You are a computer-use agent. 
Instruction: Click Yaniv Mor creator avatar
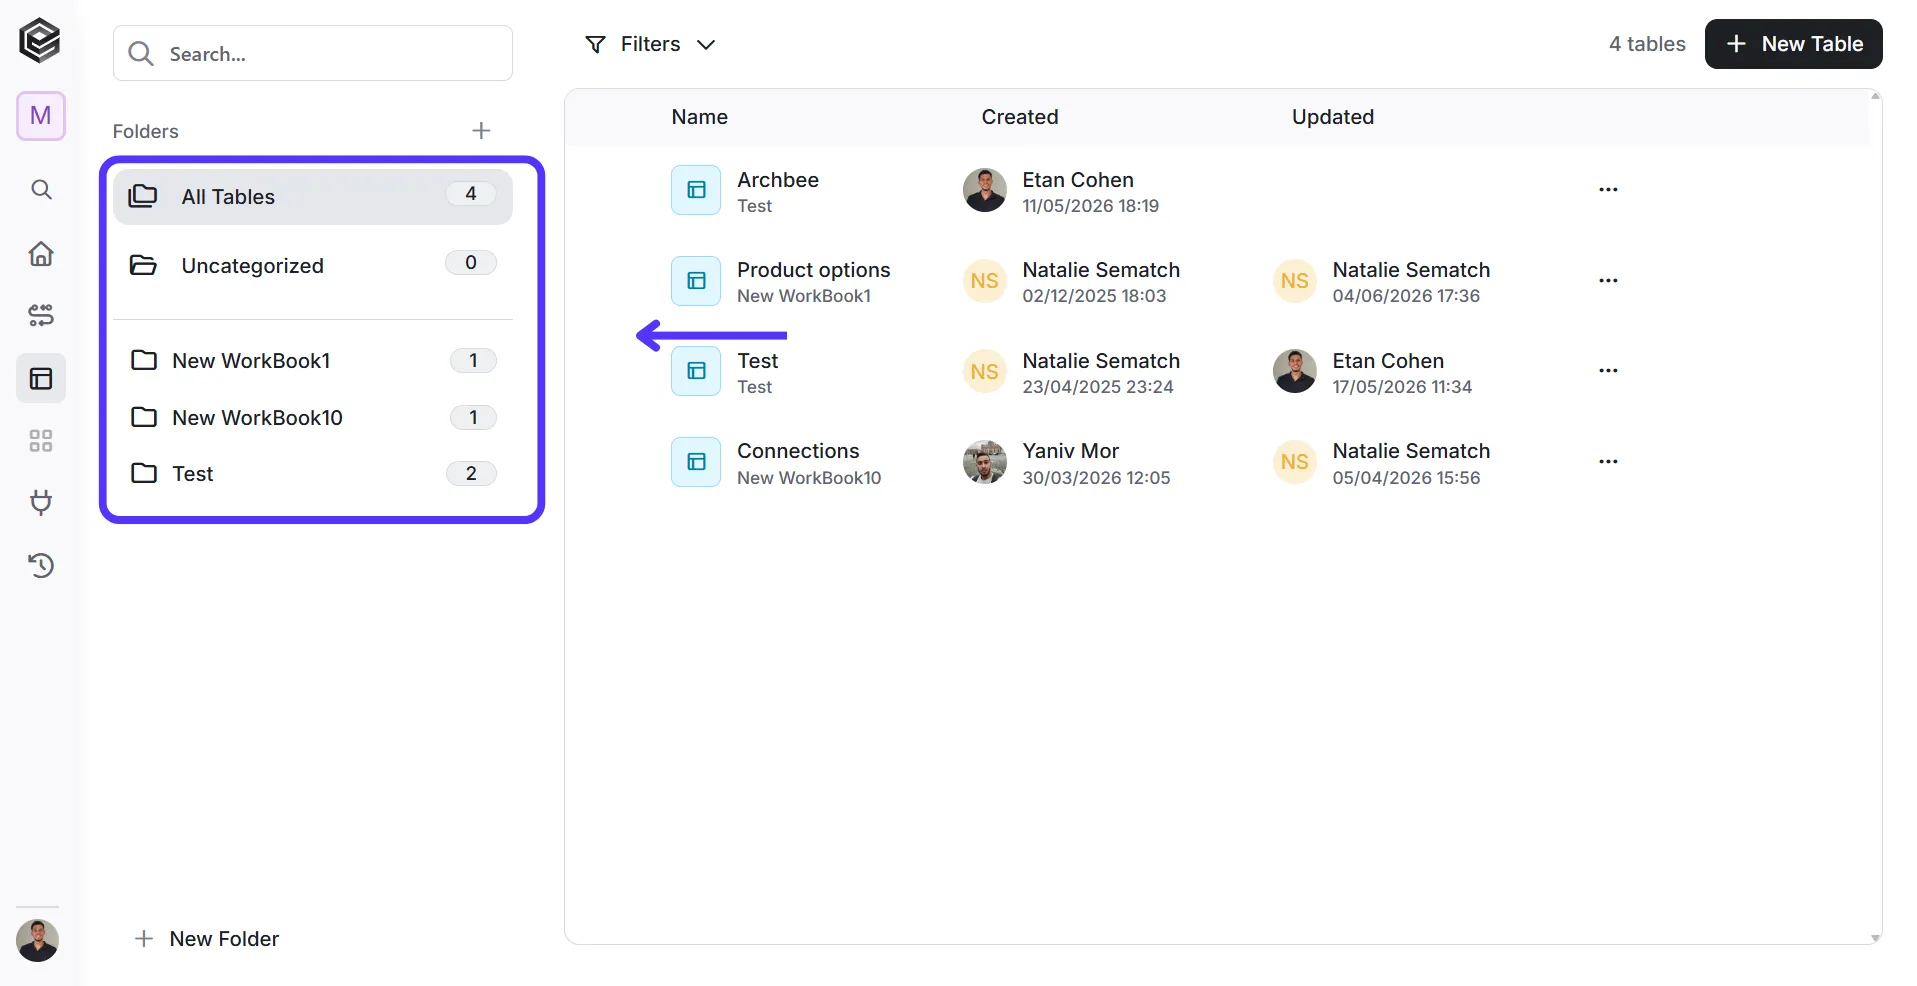pyautogui.click(x=985, y=462)
